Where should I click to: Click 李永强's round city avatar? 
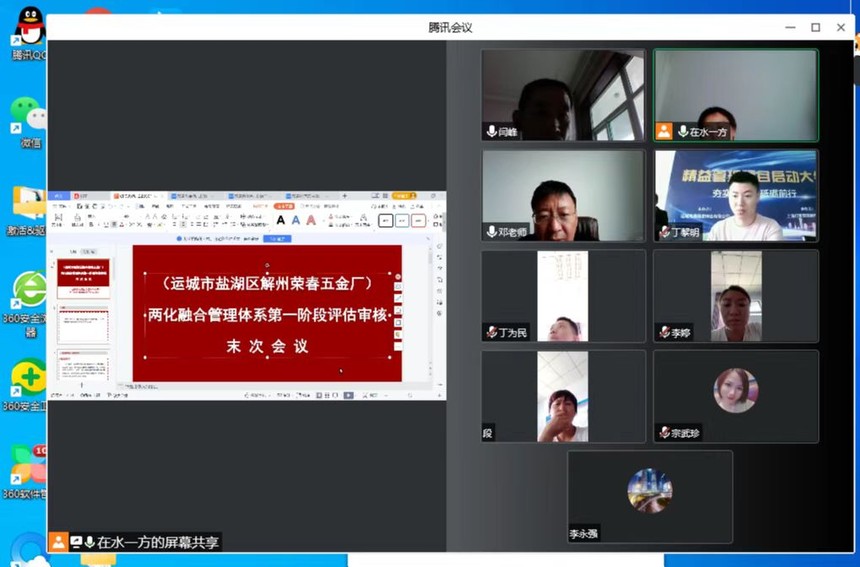click(650, 491)
